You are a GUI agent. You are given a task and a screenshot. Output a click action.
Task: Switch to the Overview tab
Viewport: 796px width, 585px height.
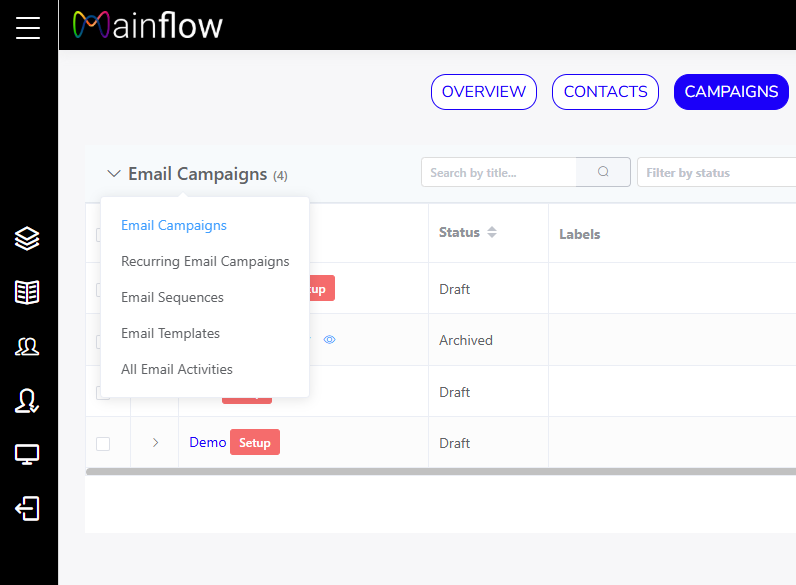484,92
